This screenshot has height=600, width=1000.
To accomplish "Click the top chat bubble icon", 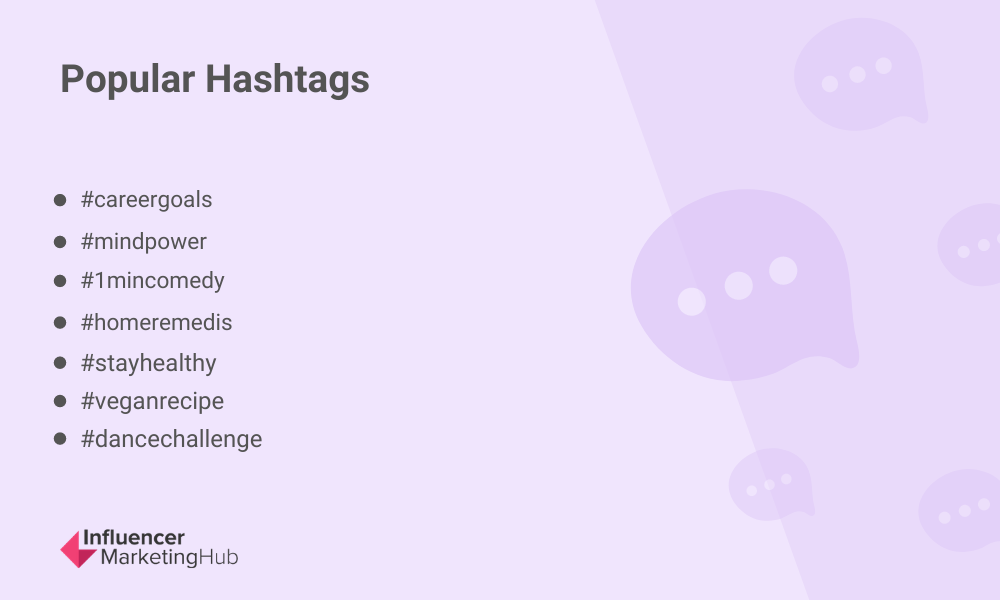I will pos(860,74).
